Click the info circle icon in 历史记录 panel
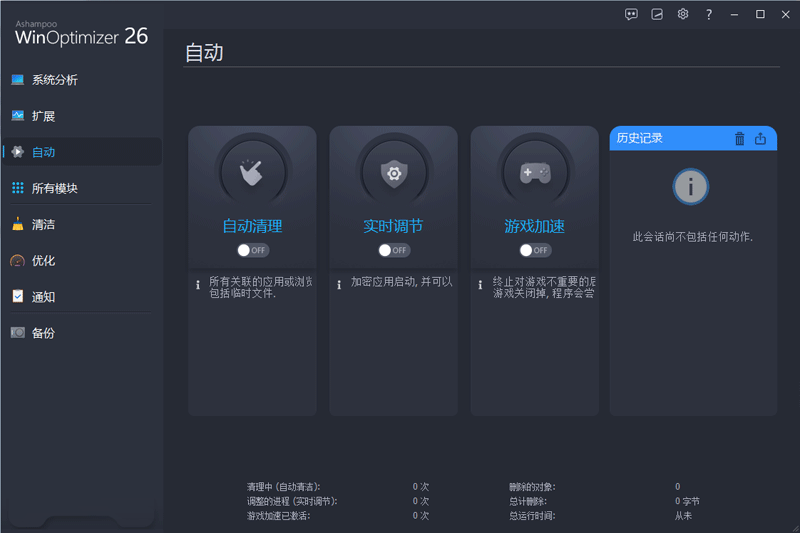 click(690, 187)
